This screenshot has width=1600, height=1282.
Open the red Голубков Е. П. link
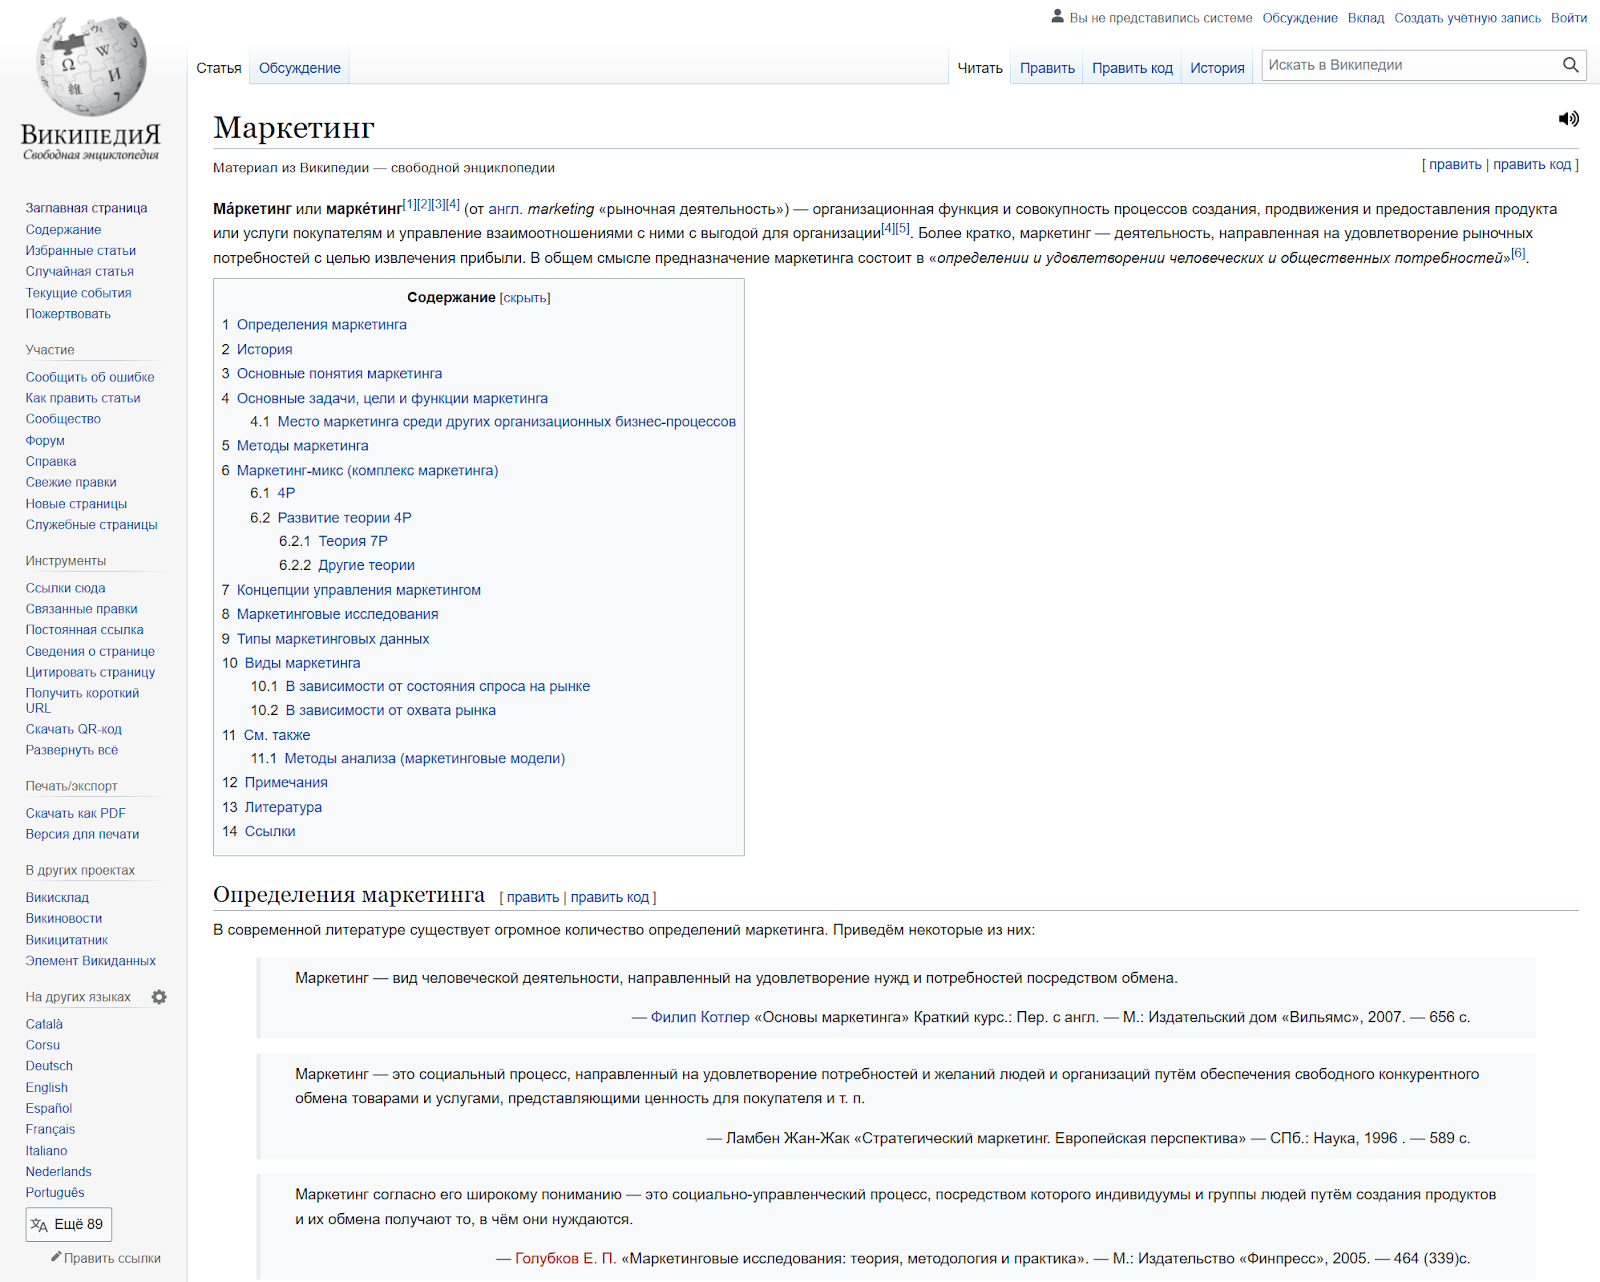(566, 1258)
